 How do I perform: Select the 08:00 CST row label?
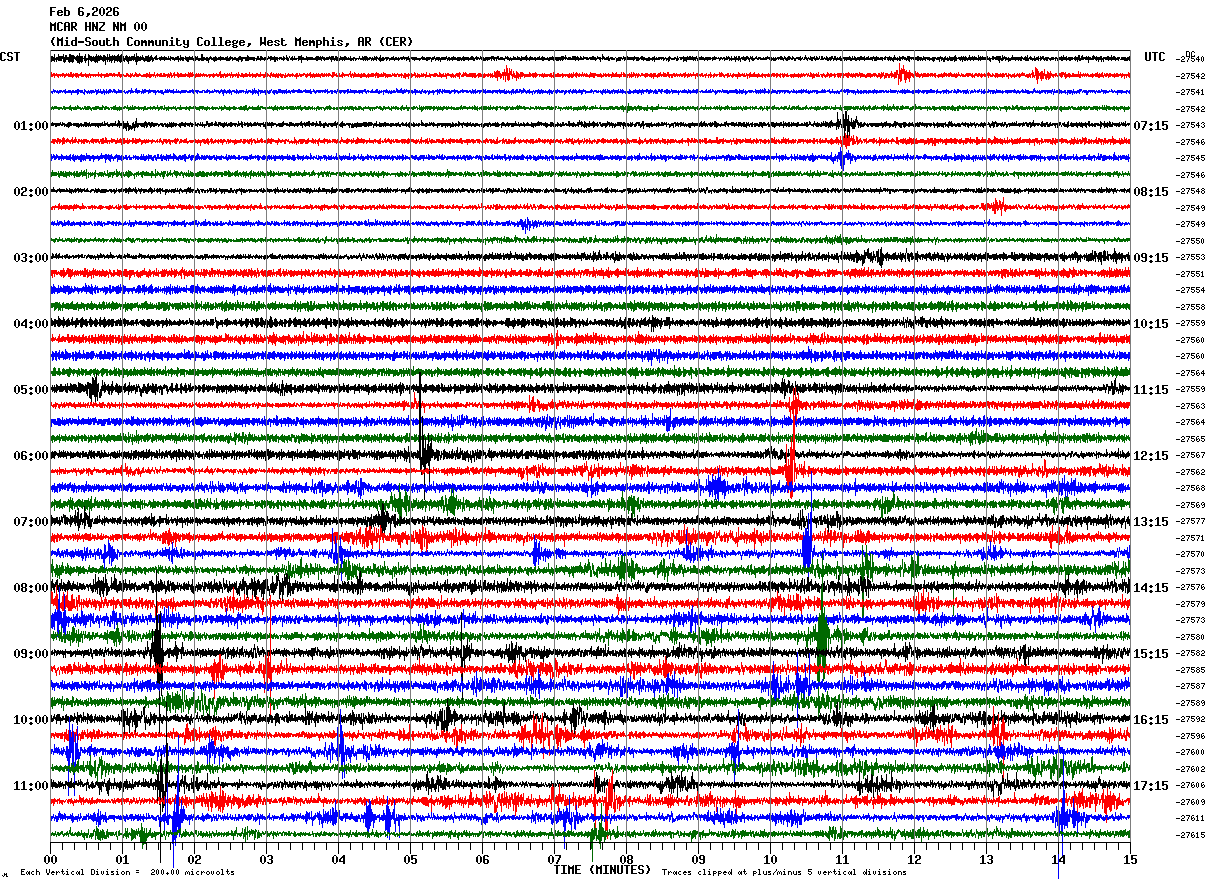(x=31, y=588)
